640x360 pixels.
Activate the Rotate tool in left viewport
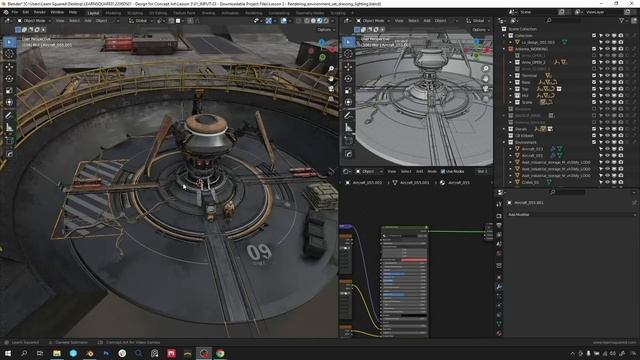pos(9,78)
